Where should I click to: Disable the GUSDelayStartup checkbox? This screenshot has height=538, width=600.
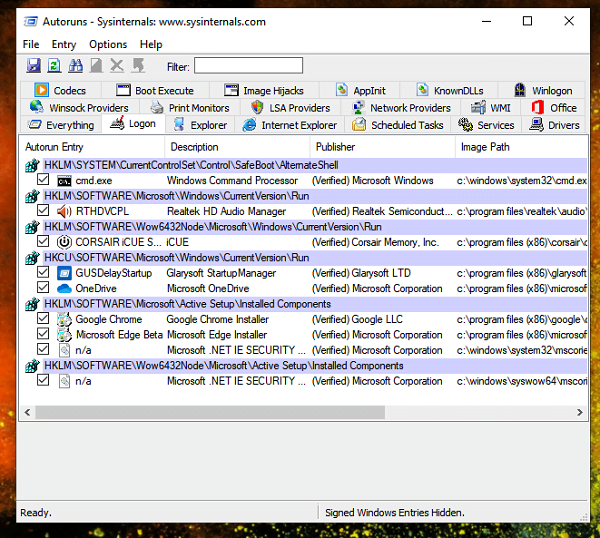coord(43,272)
